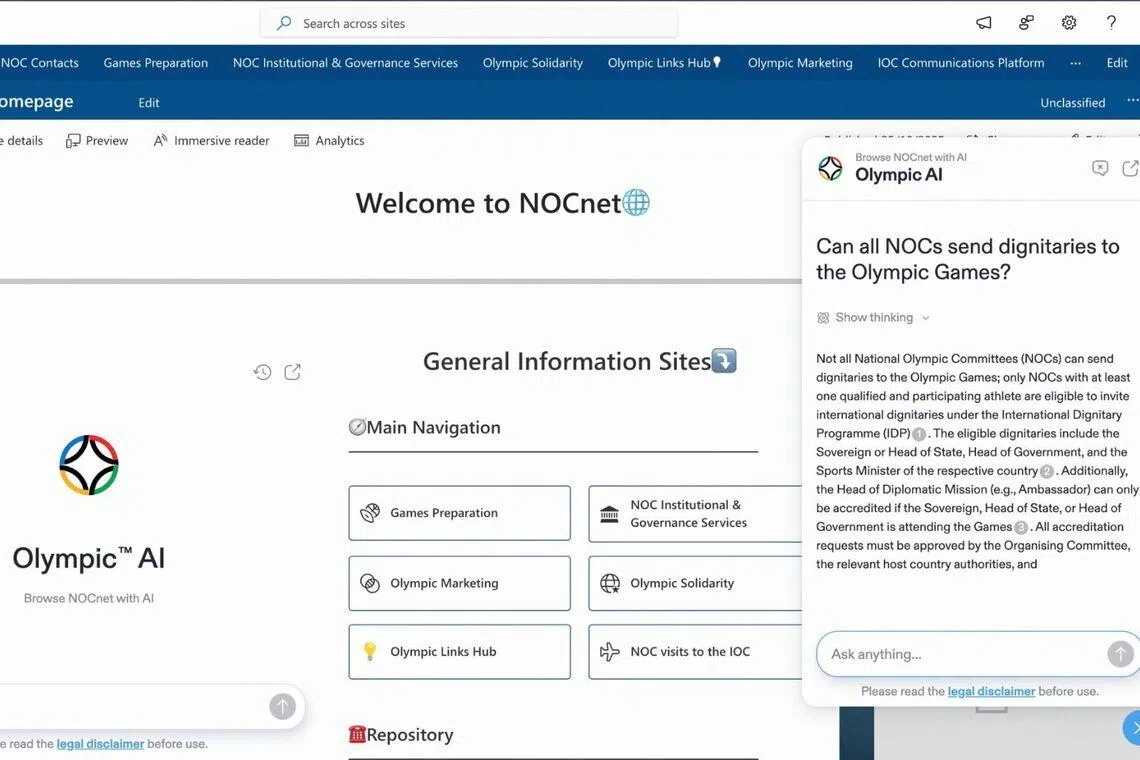Image resolution: width=1140 pixels, height=760 pixels.
Task: Open the help question mark icon
Action: pyautogui.click(x=1110, y=22)
